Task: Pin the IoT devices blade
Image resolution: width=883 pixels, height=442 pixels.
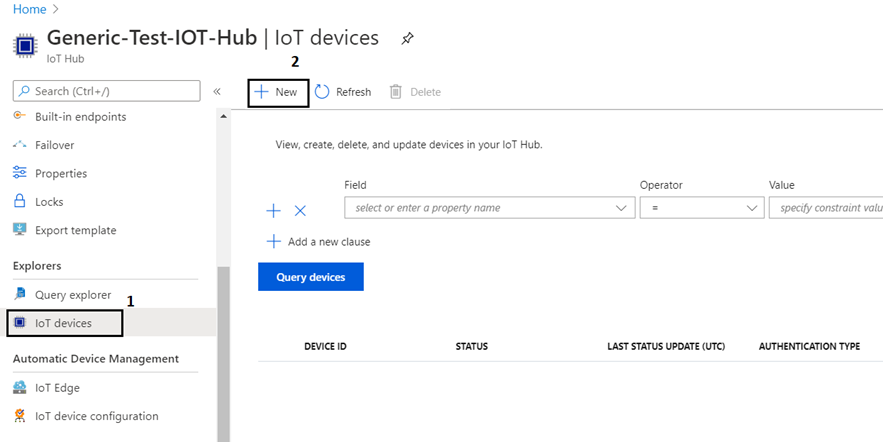Action: click(407, 39)
